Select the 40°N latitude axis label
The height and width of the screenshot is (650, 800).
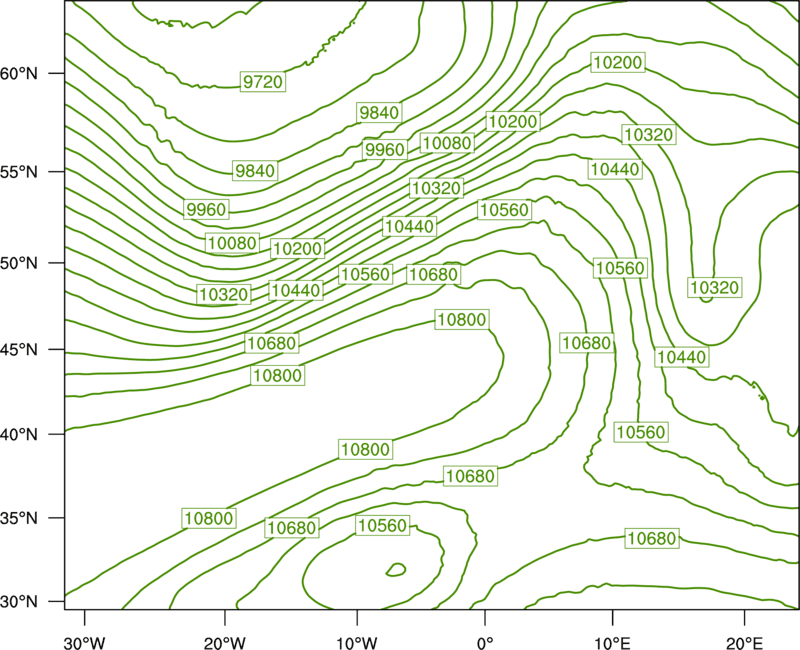pos(19,435)
